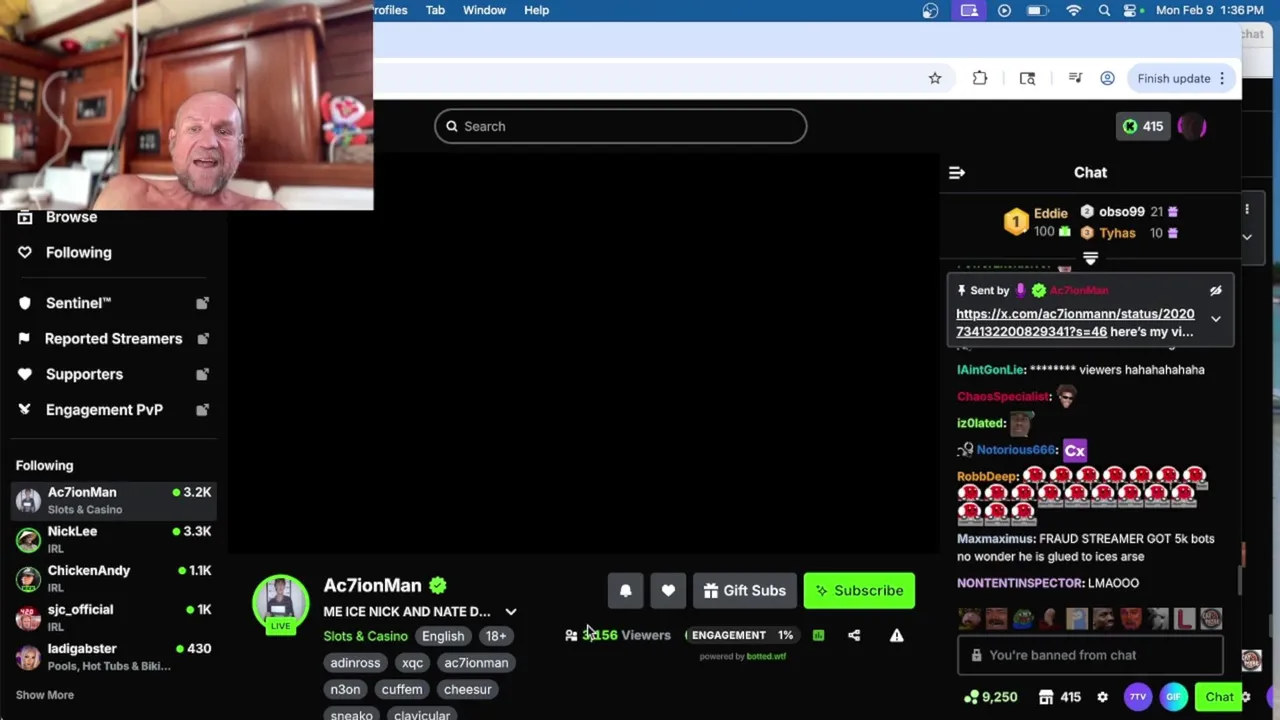This screenshot has height=720, width=1280.
Task: Open macOS Spotlight search icon
Action: point(1104,10)
